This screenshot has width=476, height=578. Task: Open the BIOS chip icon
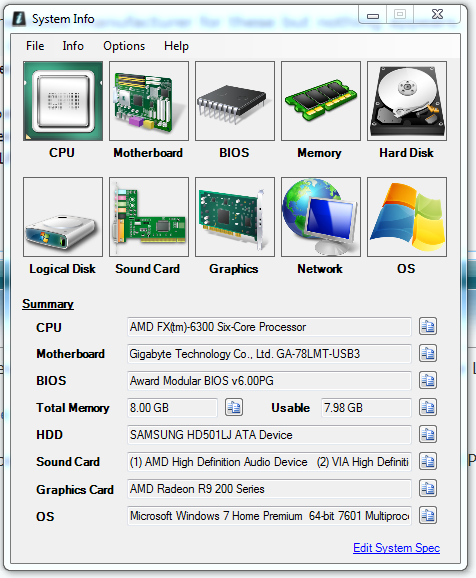(235, 101)
